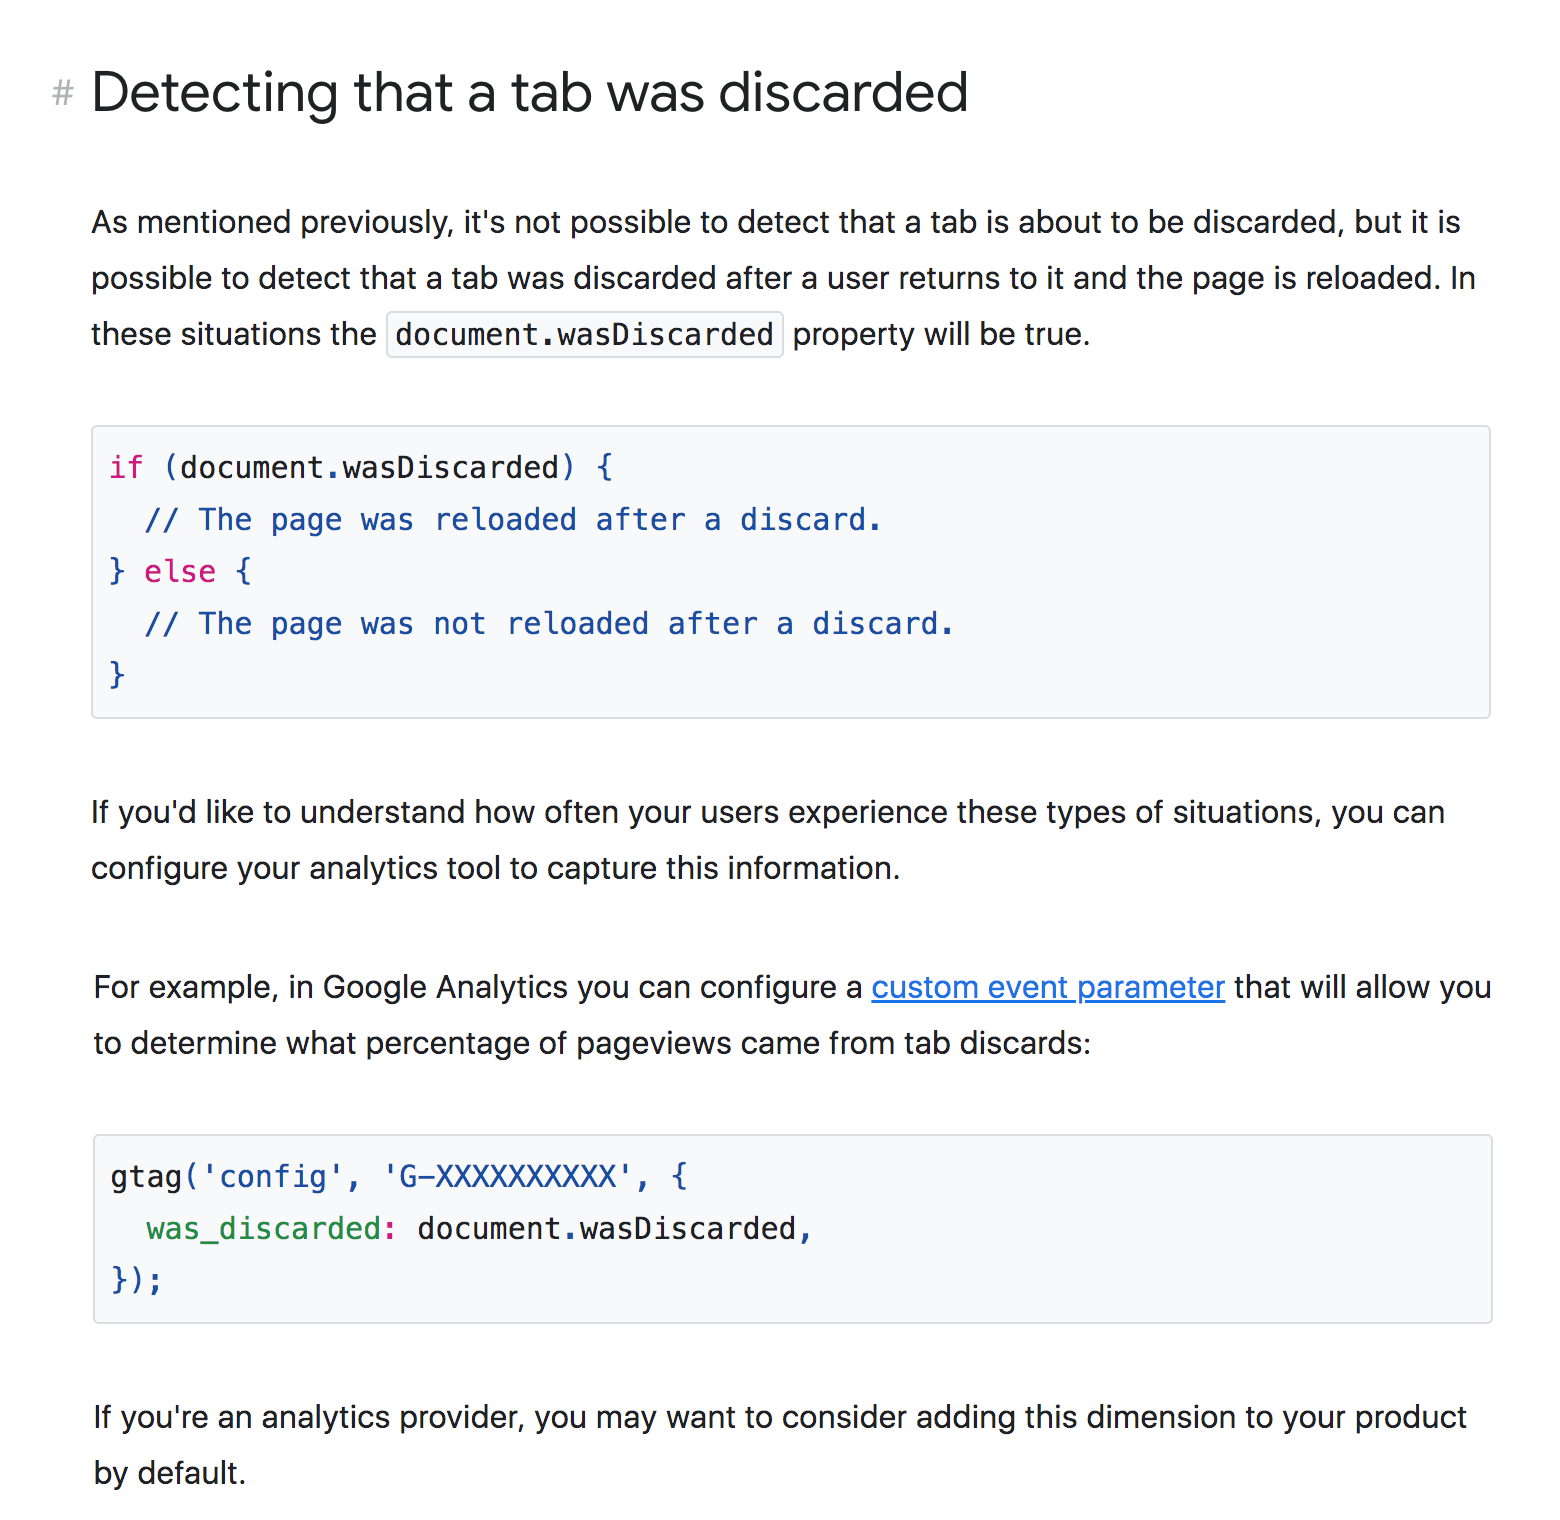Click the "else" keyword in the code block
The height and width of the screenshot is (1520, 1560).
(x=180, y=571)
